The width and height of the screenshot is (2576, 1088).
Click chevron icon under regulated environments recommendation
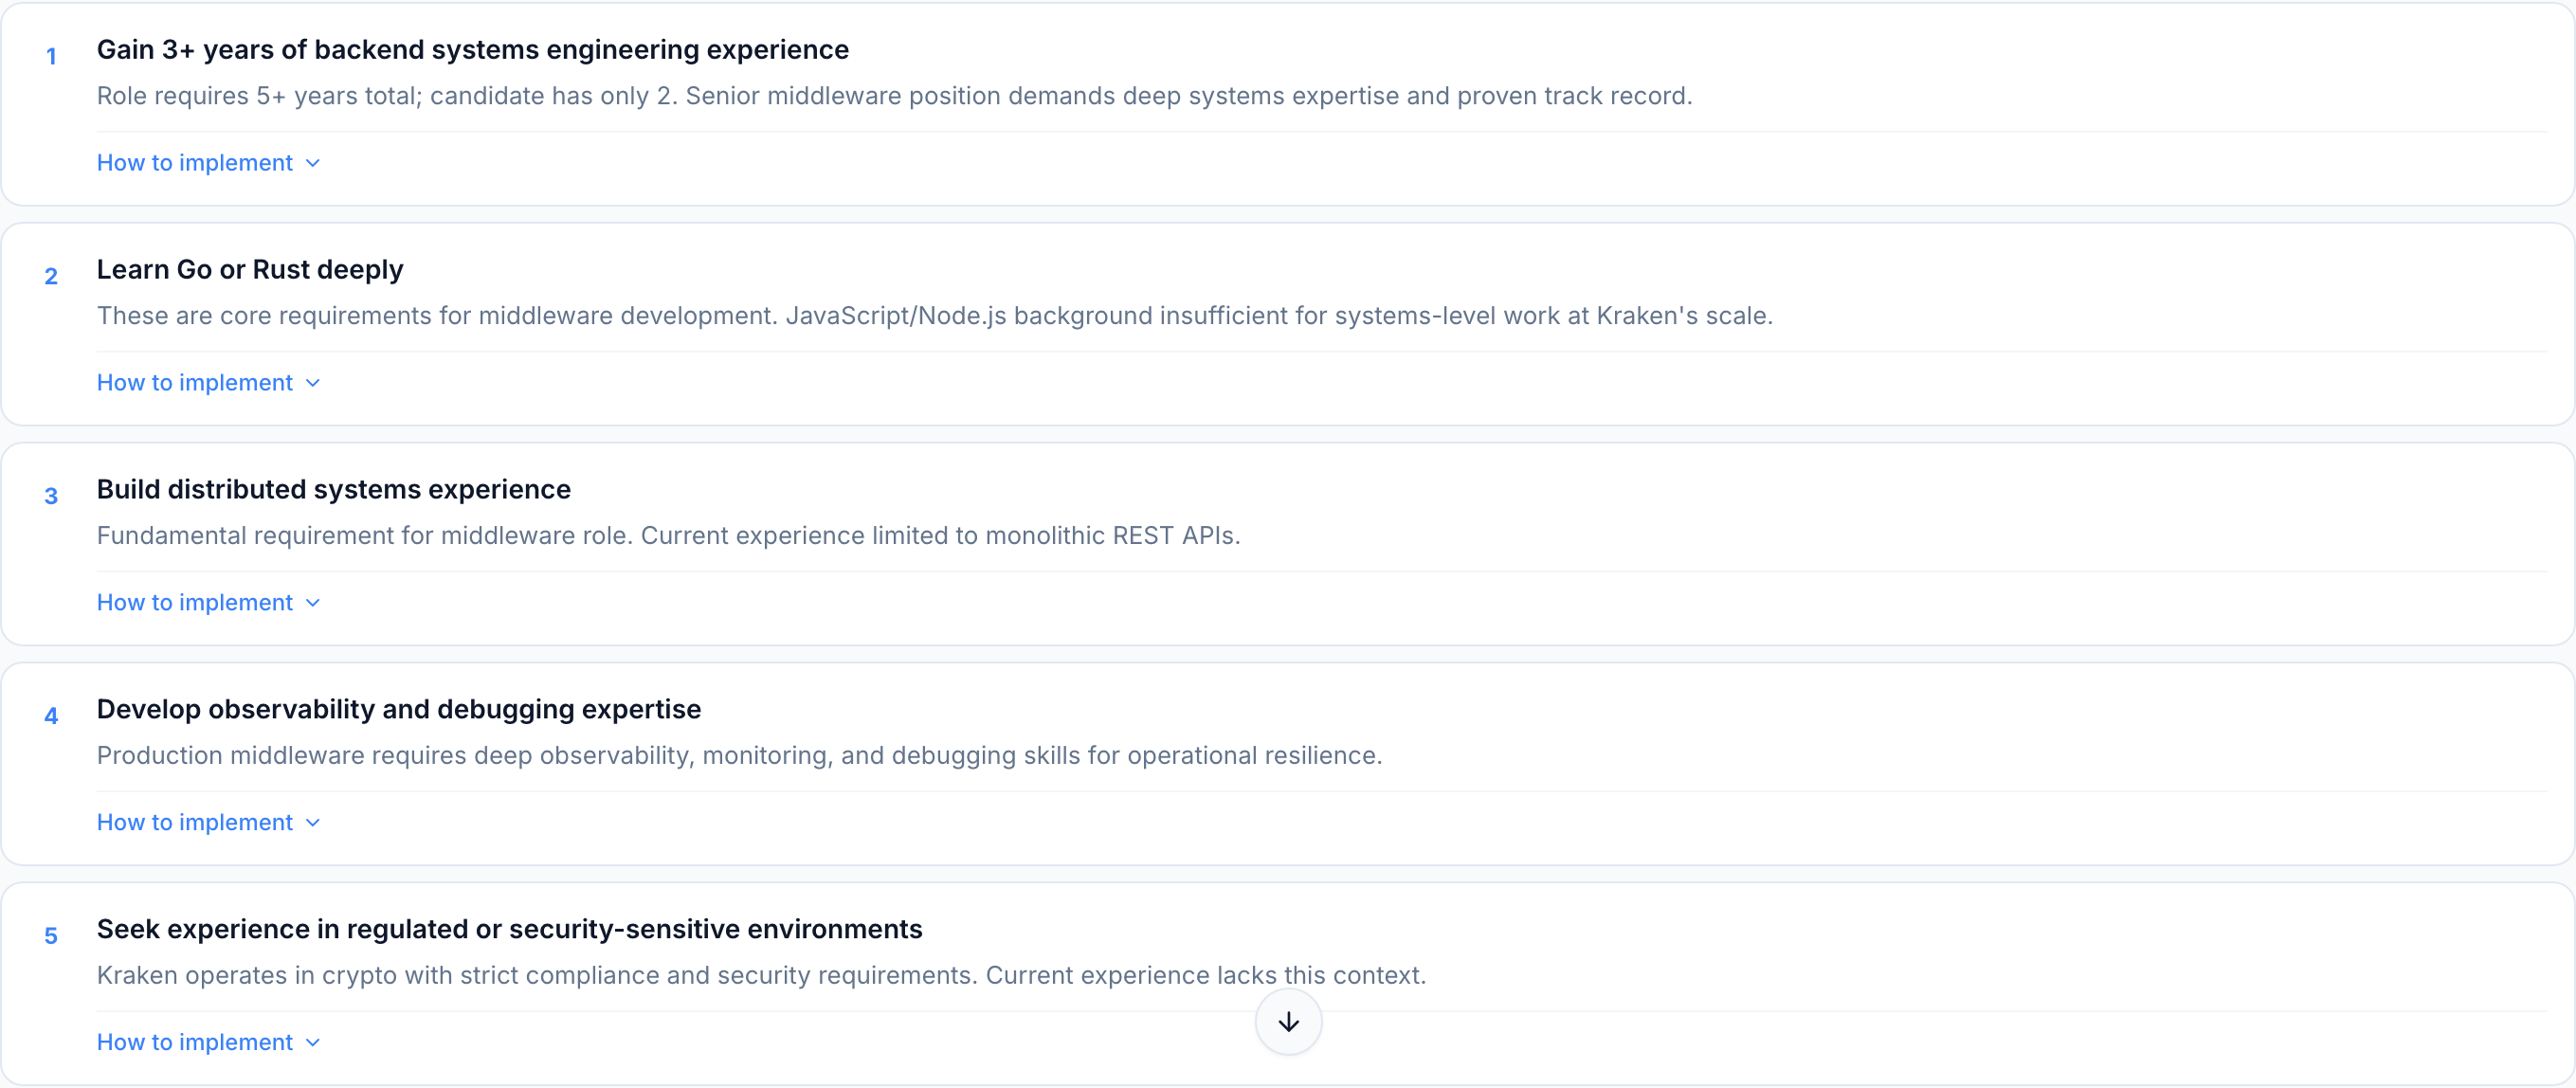313,1043
